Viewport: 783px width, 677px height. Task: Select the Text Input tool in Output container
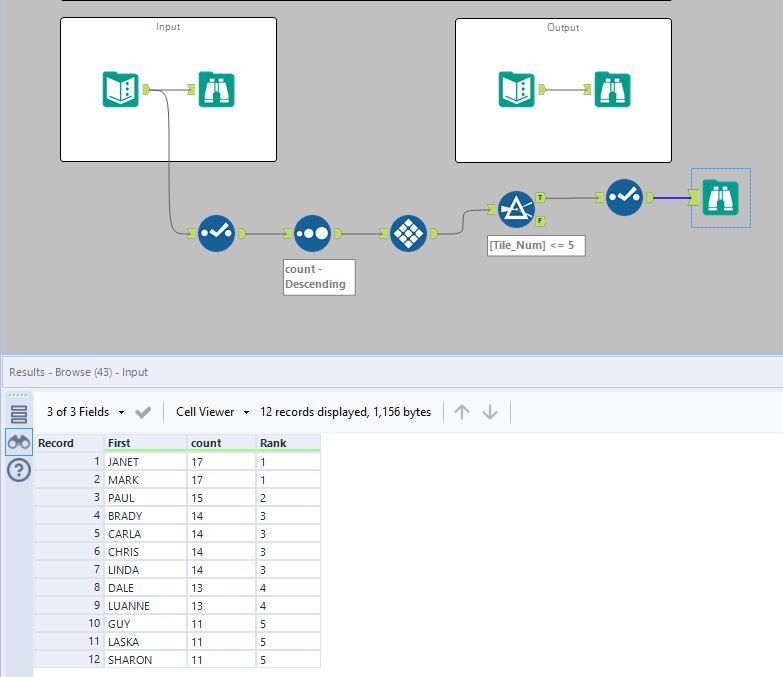516,89
